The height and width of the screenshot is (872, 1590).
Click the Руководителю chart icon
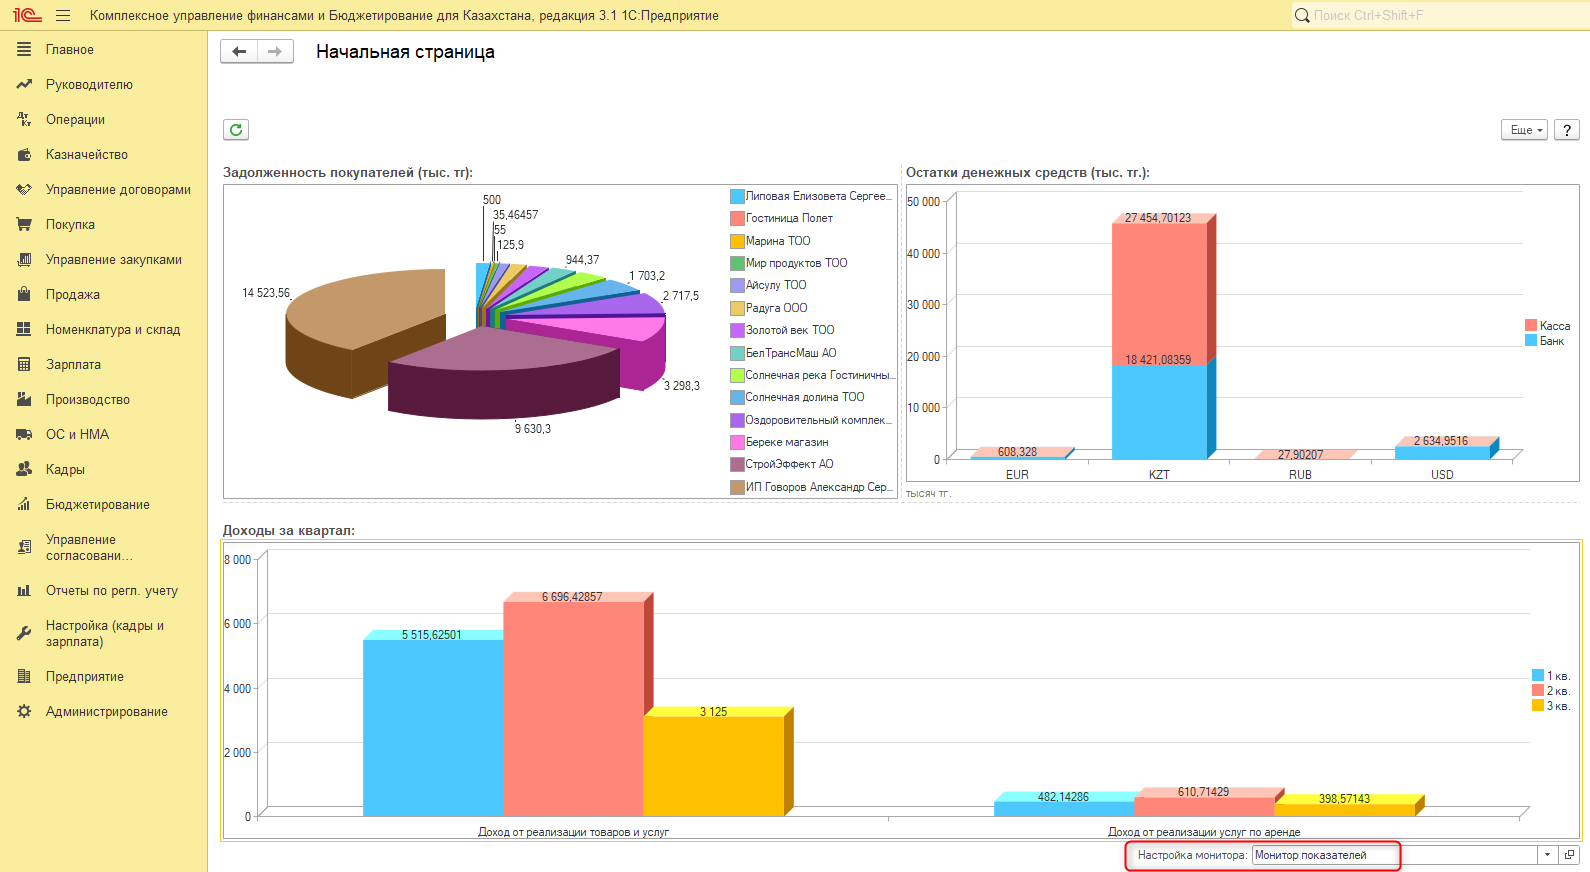(x=24, y=84)
